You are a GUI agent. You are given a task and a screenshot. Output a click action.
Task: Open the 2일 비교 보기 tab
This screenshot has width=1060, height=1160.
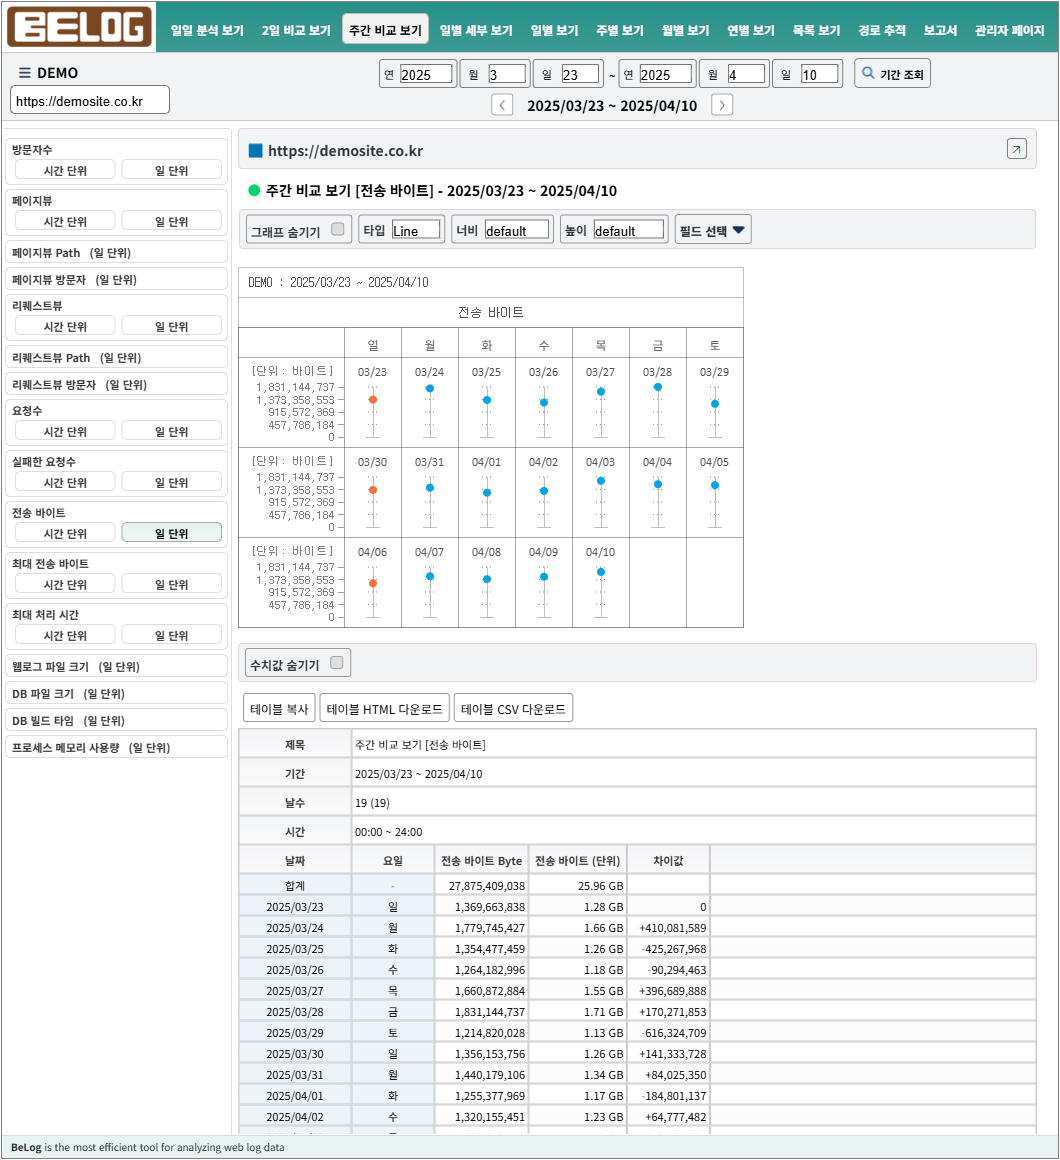coord(296,30)
